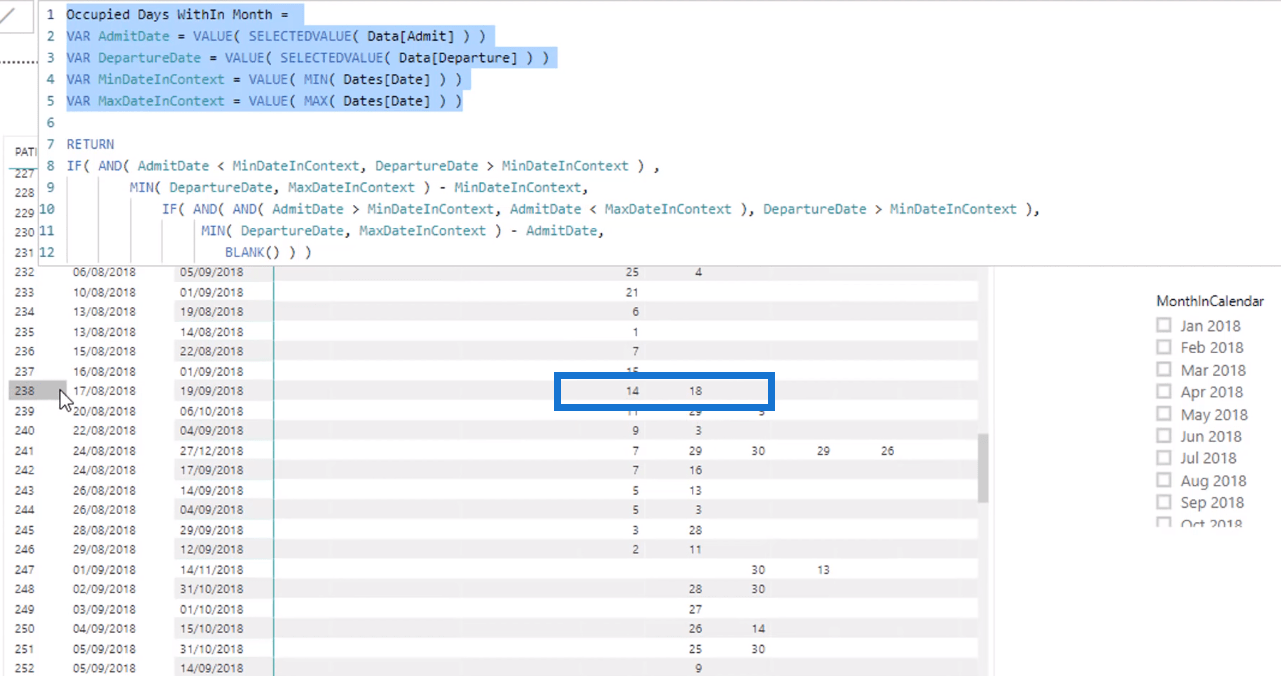This screenshot has height=676, width=1281.
Task: Tick the Jan 2018 checkbox
Action: pos(1163,325)
